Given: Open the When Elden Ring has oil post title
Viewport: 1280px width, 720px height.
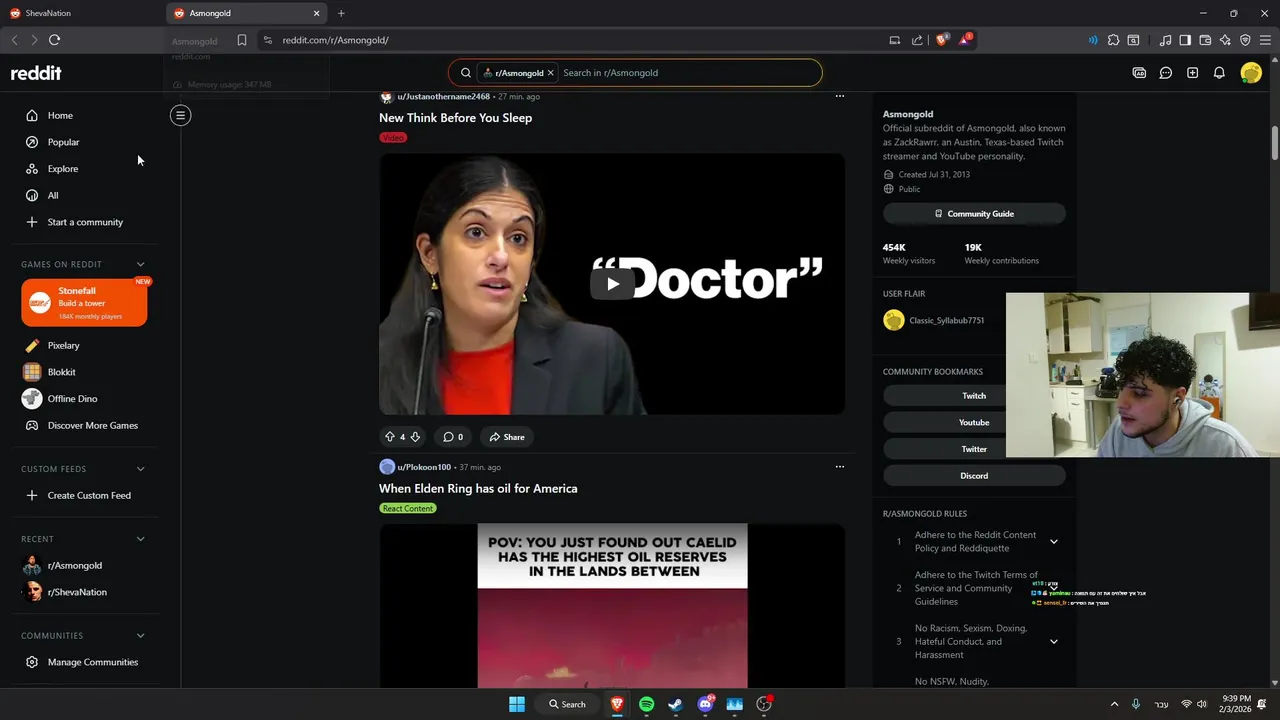Looking at the screenshot, I should pyautogui.click(x=478, y=489).
